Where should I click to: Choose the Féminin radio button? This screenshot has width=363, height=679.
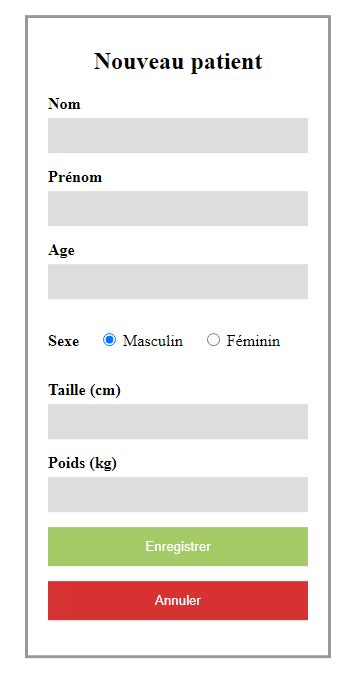[x=213, y=340]
